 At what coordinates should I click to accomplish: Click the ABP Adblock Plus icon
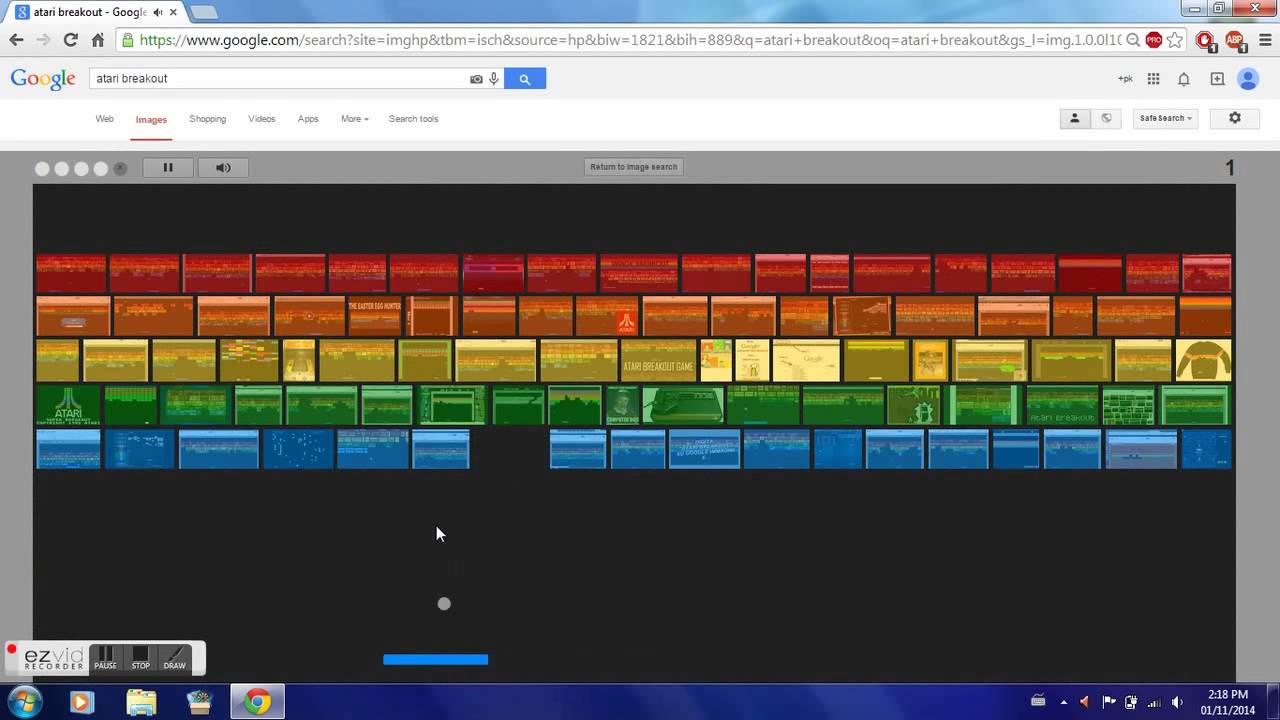pyautogui.click(x=1234, y=40)
